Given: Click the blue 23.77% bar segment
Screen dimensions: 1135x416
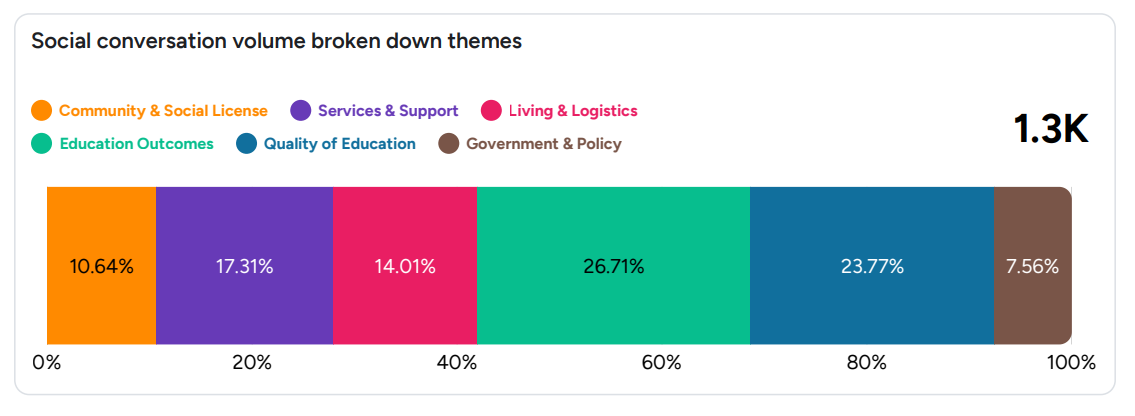Looking at the screenshot, I should (x=871, y=266).
